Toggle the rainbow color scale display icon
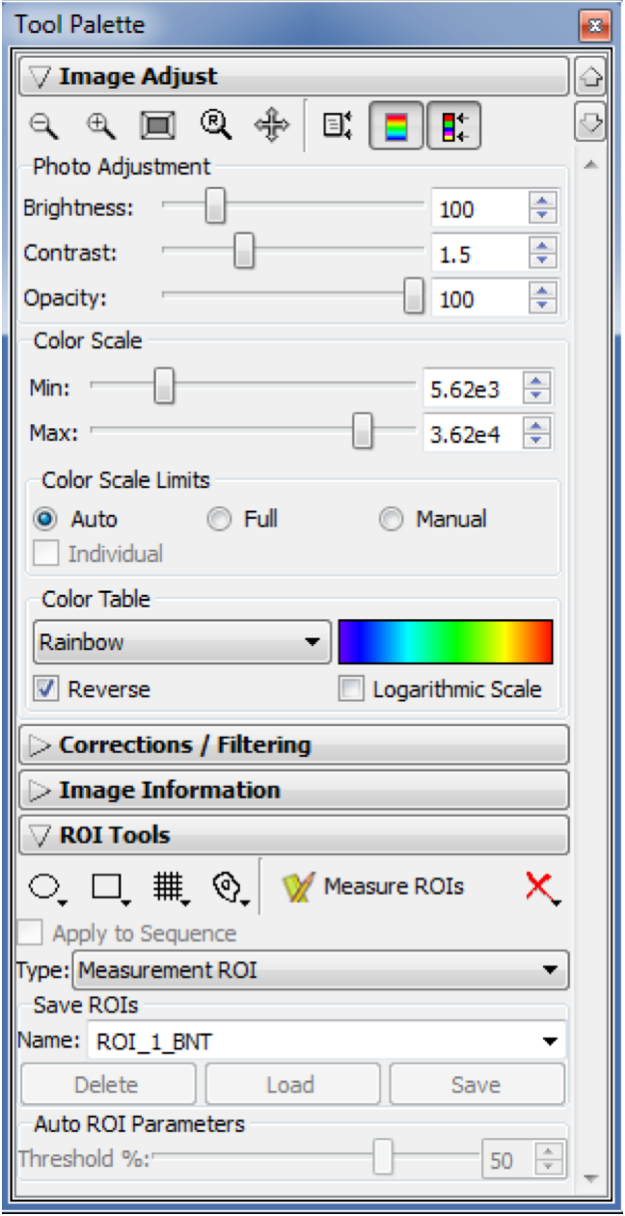625x1216 pixels. [396, 127]
